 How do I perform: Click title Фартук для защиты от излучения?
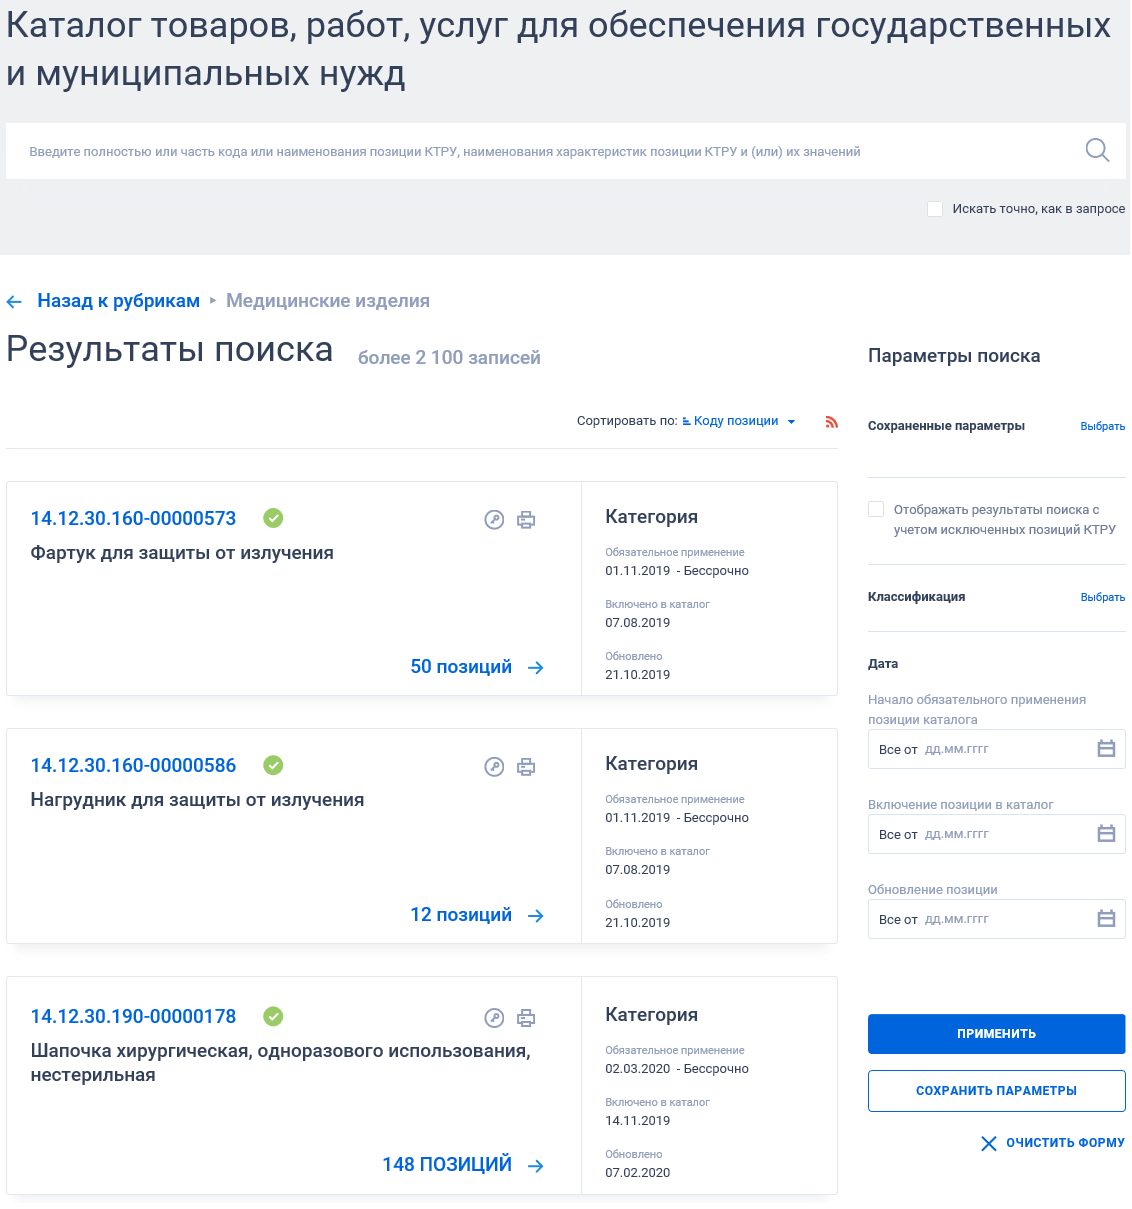[x=182, y=553]
